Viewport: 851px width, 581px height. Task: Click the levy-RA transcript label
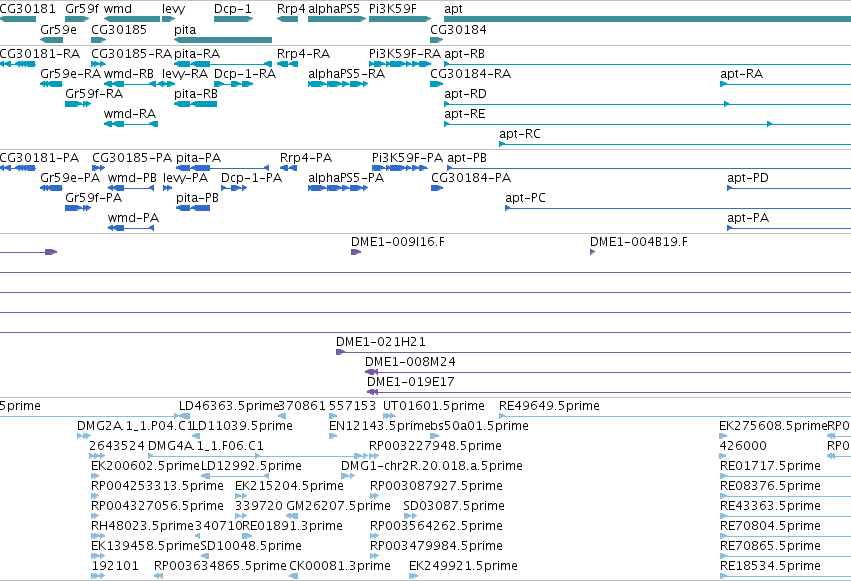[x=185, y=74]
